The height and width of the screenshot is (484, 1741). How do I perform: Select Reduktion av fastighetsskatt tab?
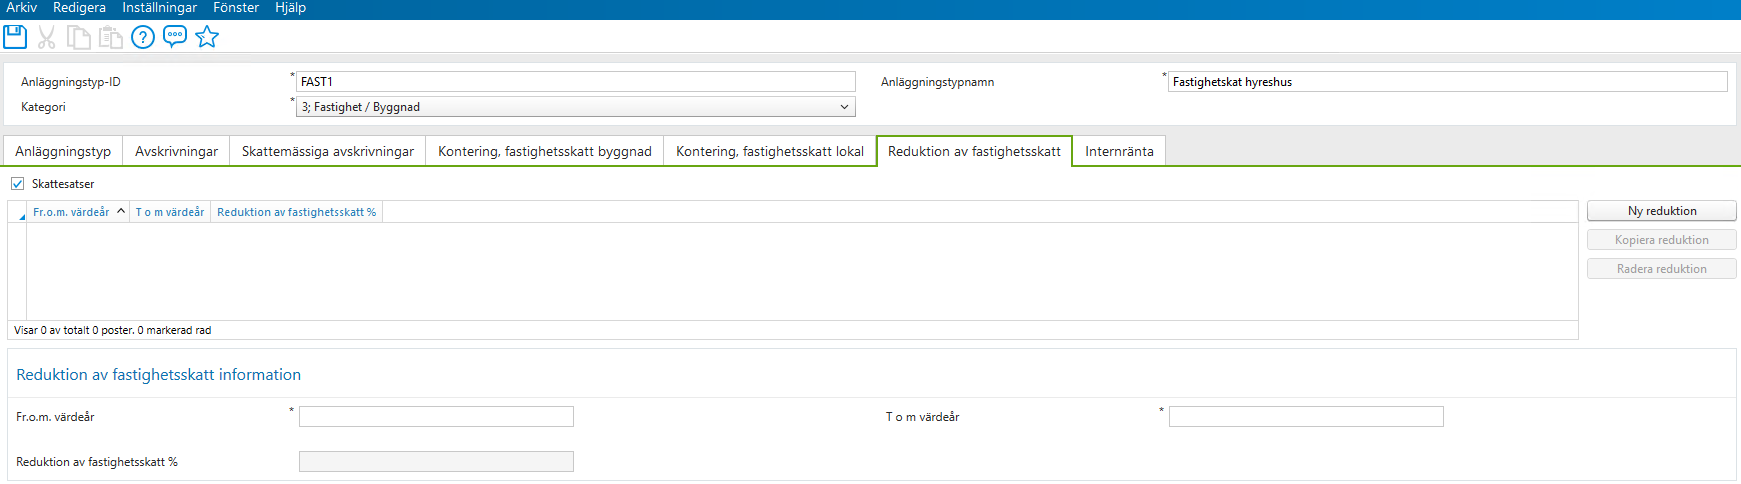(974, 151)
